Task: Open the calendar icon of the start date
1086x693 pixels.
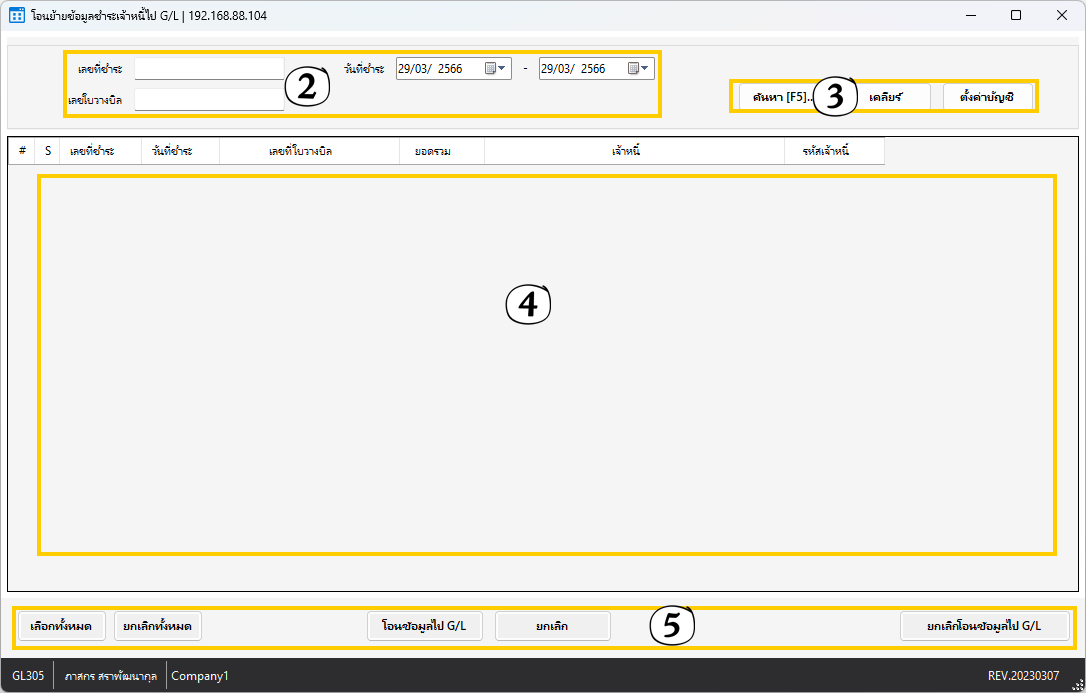Action: 491,69
